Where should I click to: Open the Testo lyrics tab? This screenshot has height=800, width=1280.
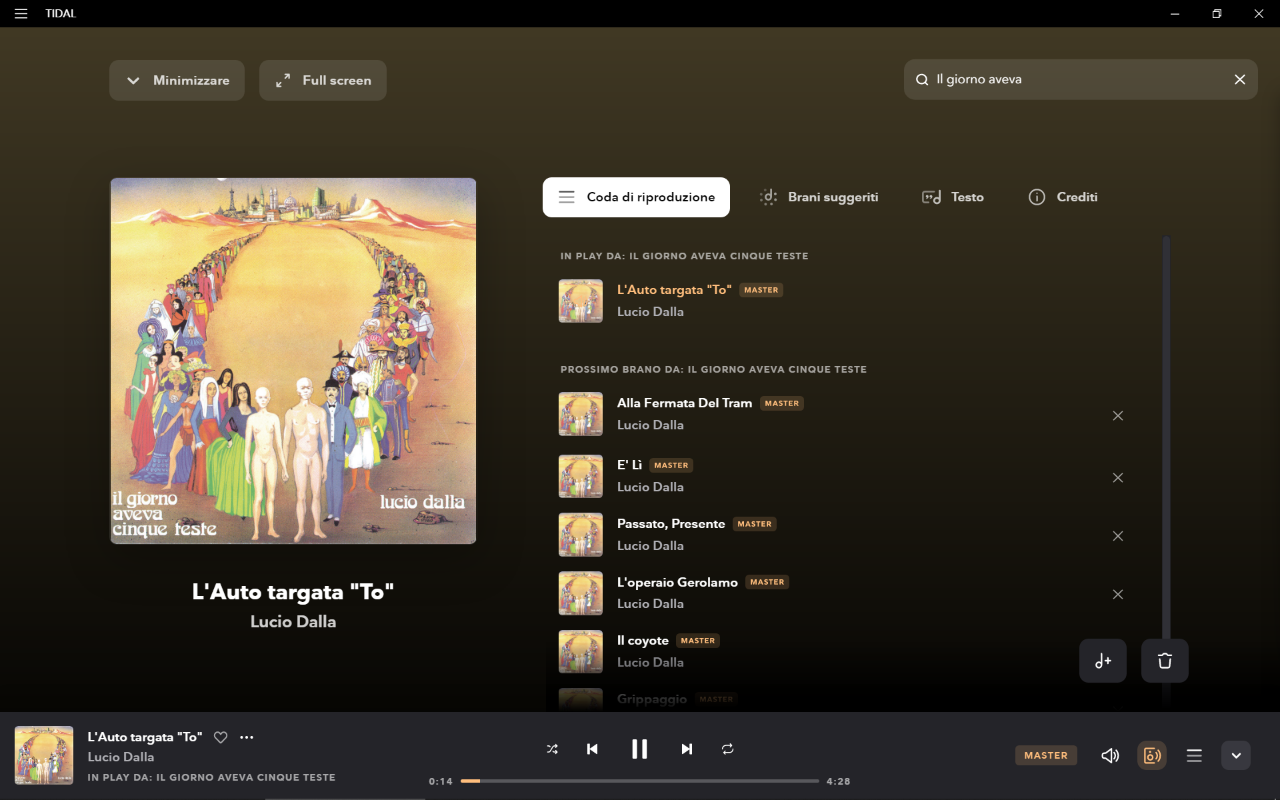point(953,197)
